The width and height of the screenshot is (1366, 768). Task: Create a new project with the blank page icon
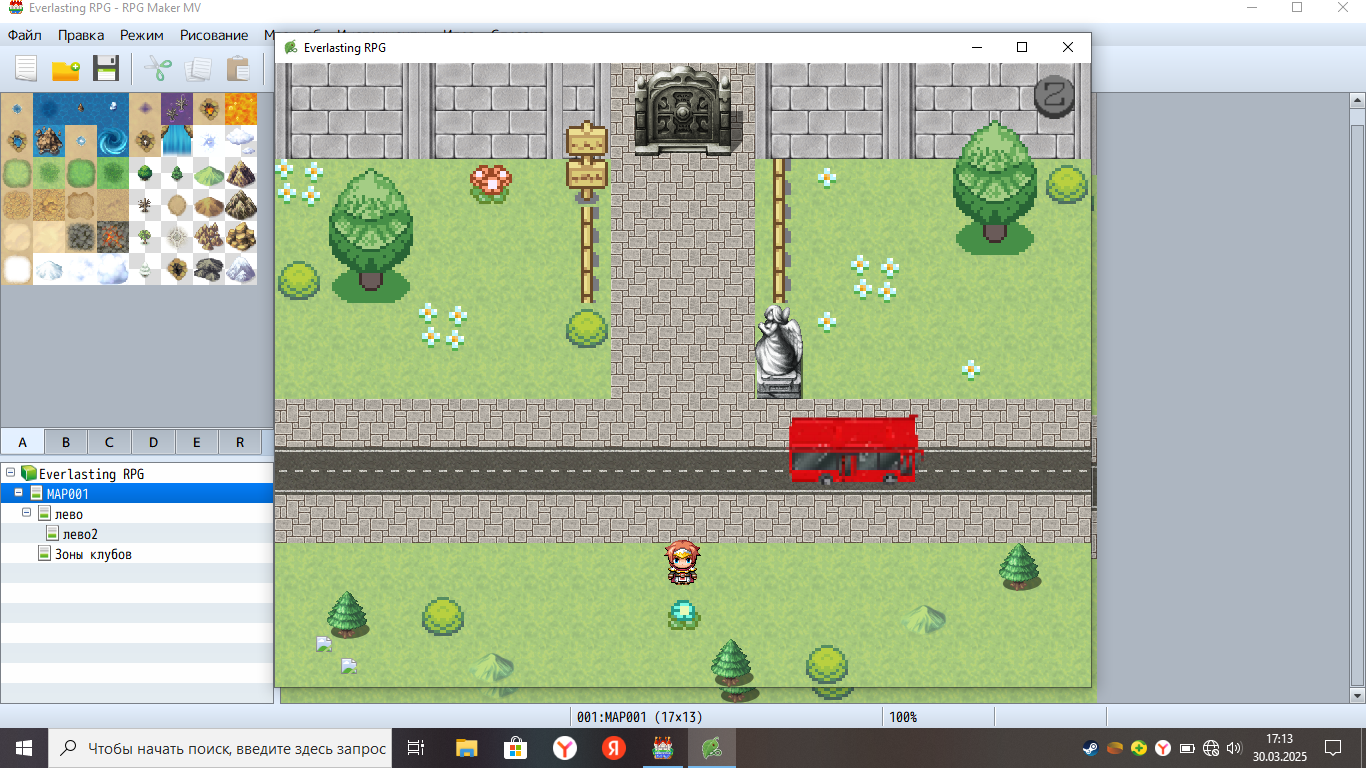[26, 69]
